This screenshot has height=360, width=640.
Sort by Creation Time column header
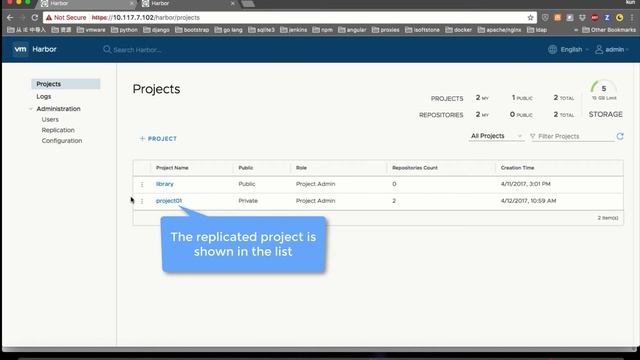pos(517,168)
